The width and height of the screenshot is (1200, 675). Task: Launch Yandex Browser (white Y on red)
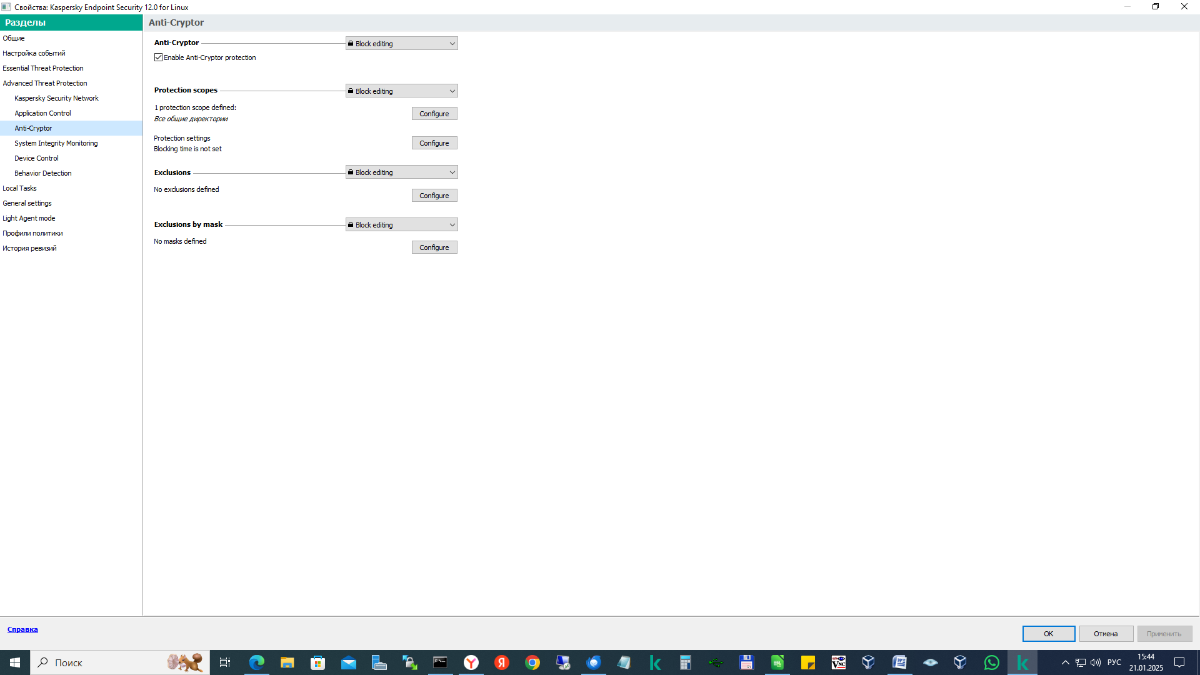tap(471, 662)
